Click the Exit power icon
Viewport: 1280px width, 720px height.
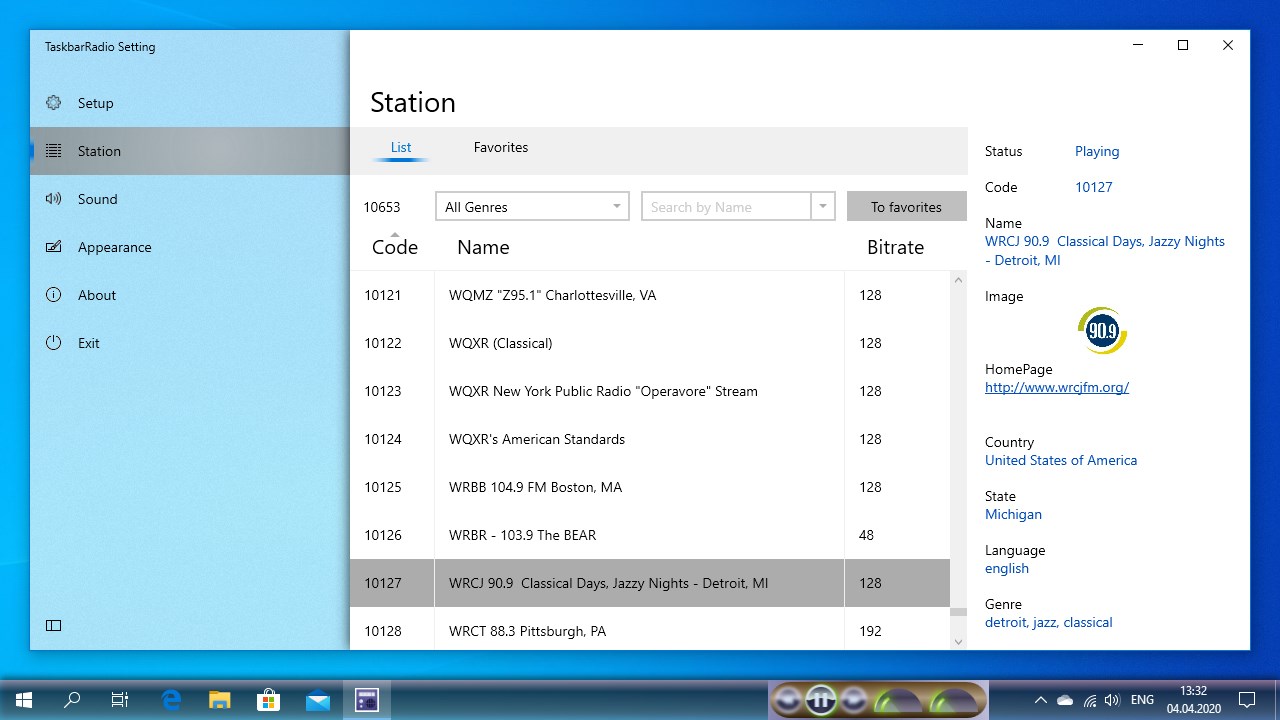[54, 343]
